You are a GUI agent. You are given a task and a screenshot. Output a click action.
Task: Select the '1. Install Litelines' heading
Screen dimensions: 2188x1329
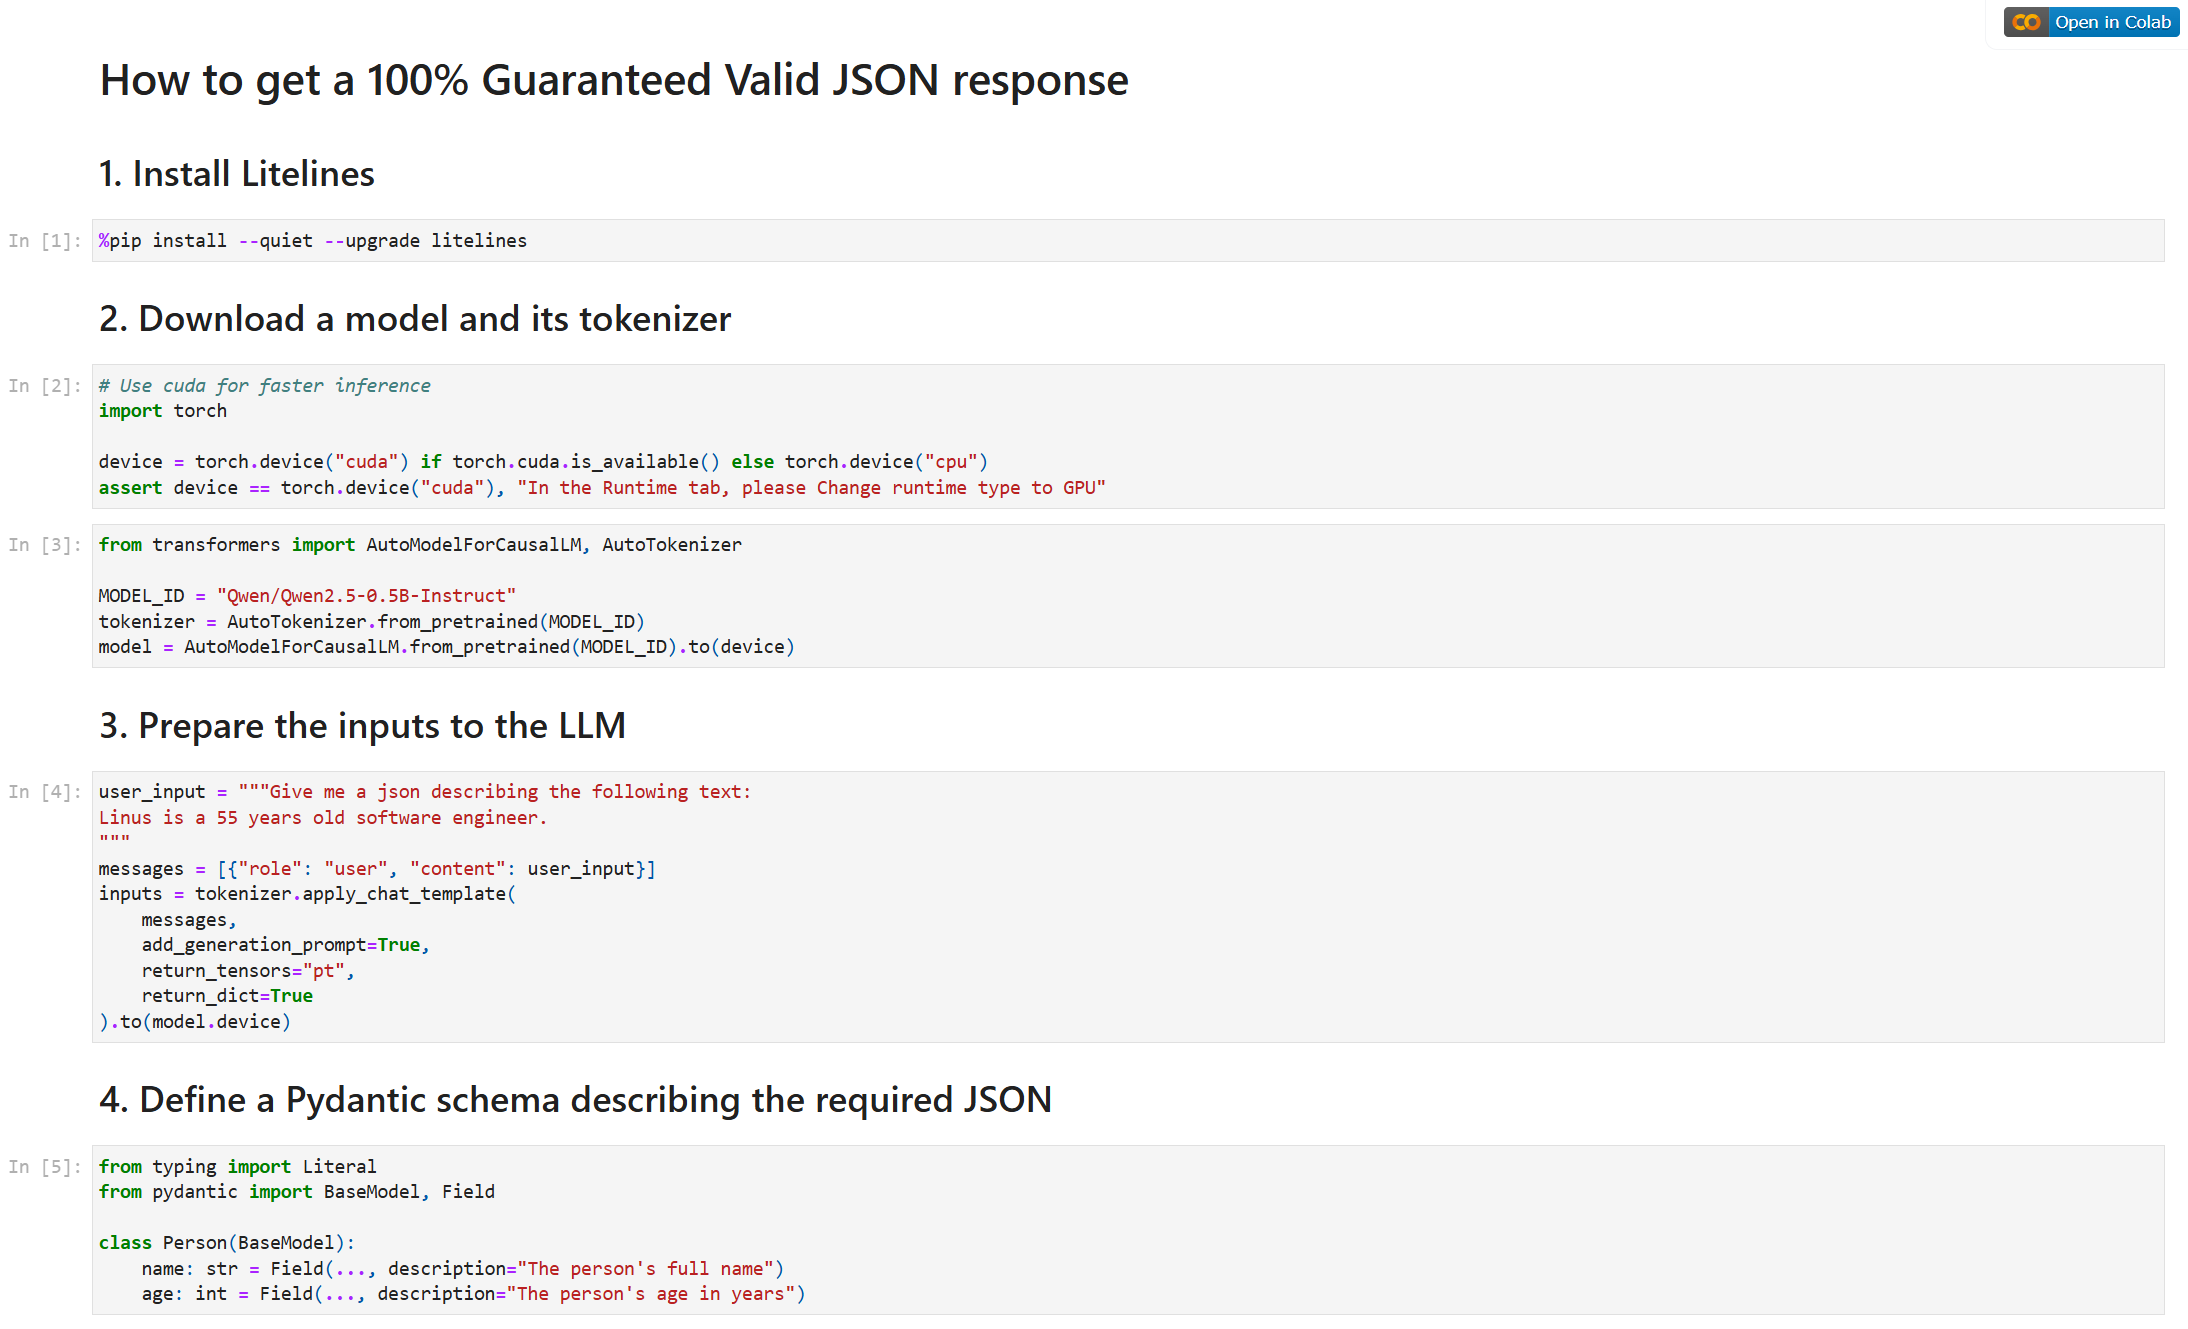(x=236, y=174)
